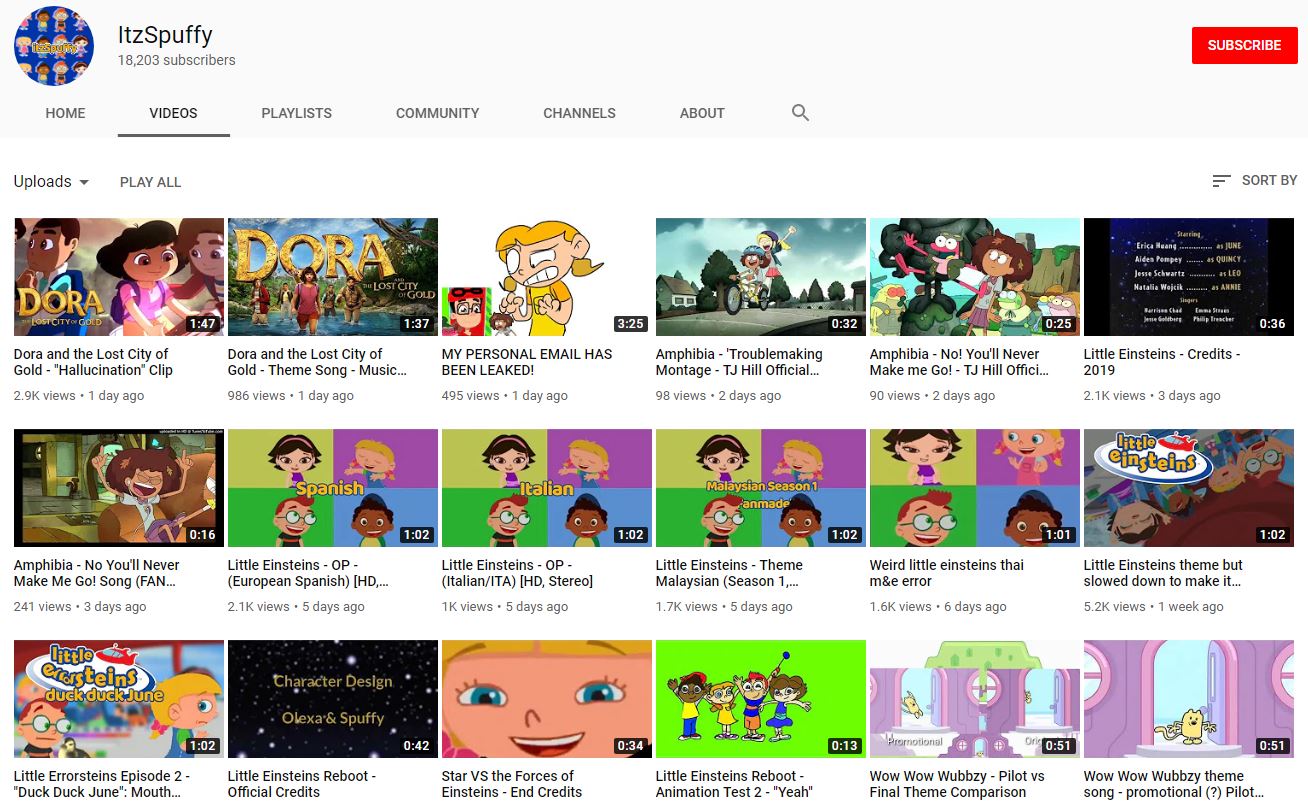Go to the Community tab
Screen dimensions: 1308x802
437,113
